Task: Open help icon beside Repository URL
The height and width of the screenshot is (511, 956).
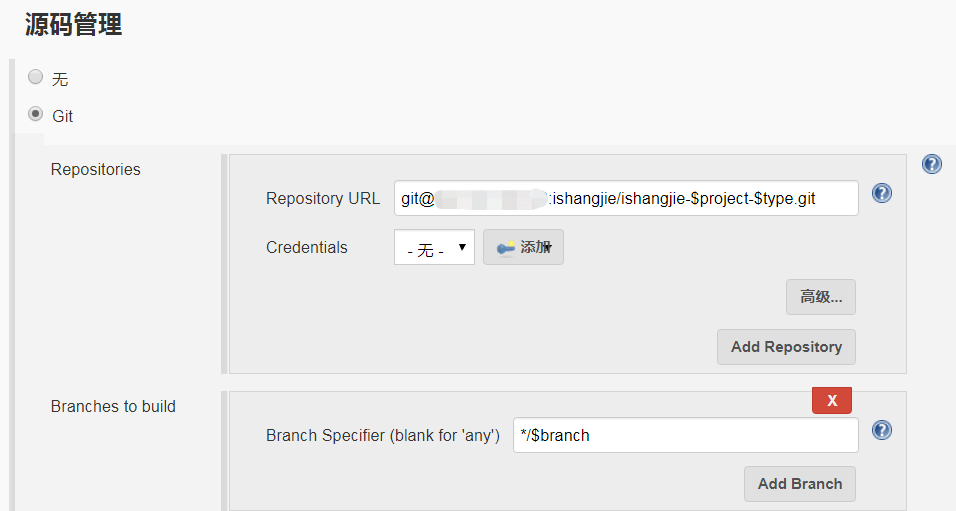Action: 882,193
